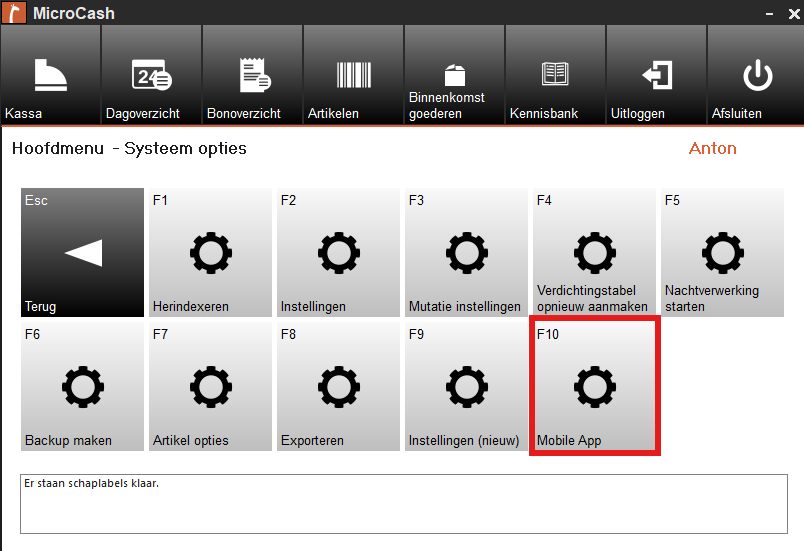The width and height of the screenshot is (804, 551).
Task: Minimize the MicroCash window
Action: click(x=769, y=14)
